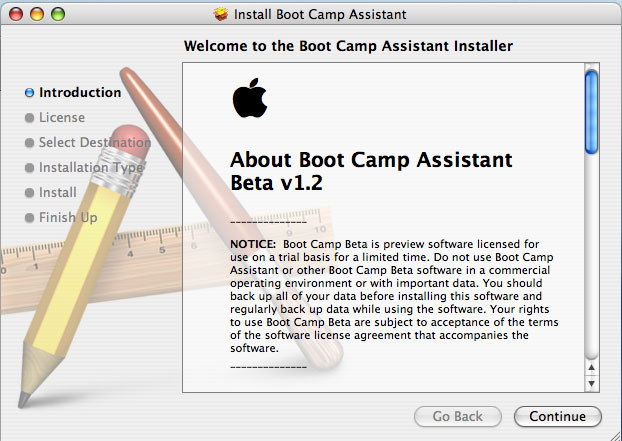Click the scroll up arrow
The height and width of the screenshot is (441, 622).
click(x=591, y=367)
